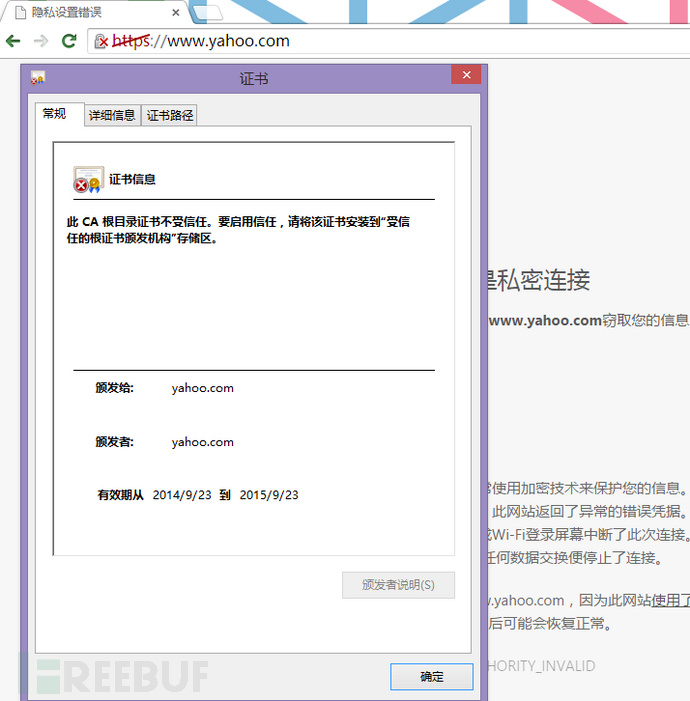
Task: Click the AUTHORITY_INVALID error code text
Action: (541, 666)
